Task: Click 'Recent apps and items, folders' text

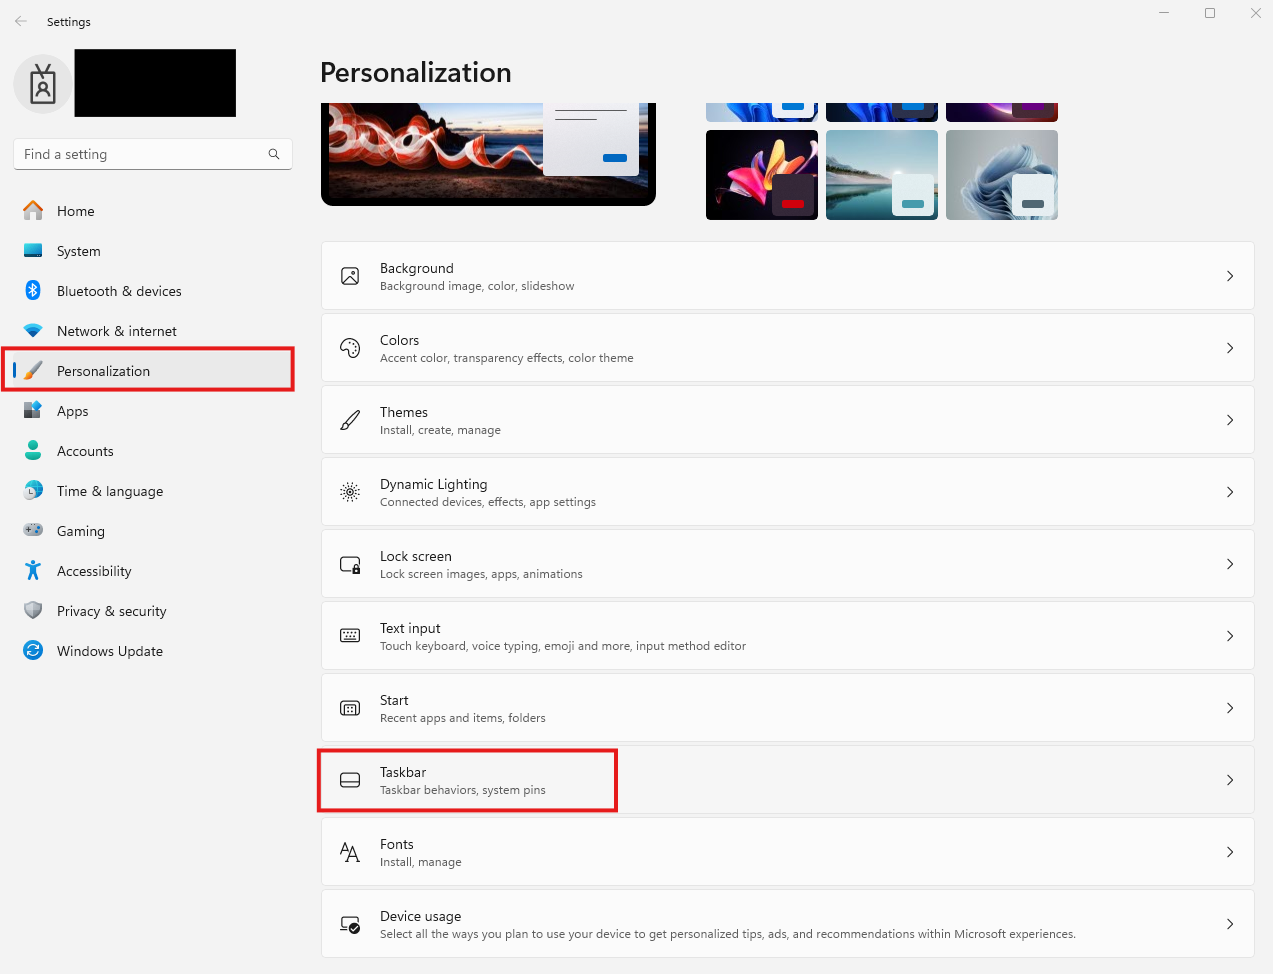Action: [x=463, y=718]
